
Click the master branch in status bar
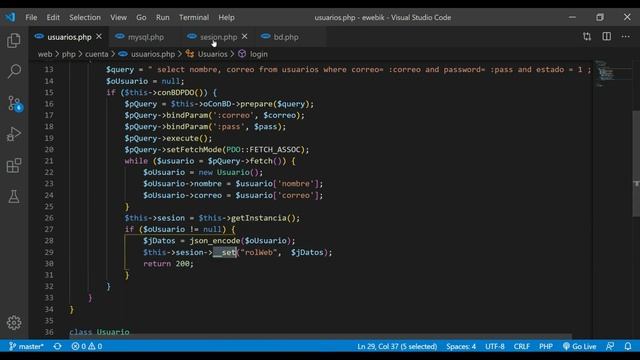point(26,347)
